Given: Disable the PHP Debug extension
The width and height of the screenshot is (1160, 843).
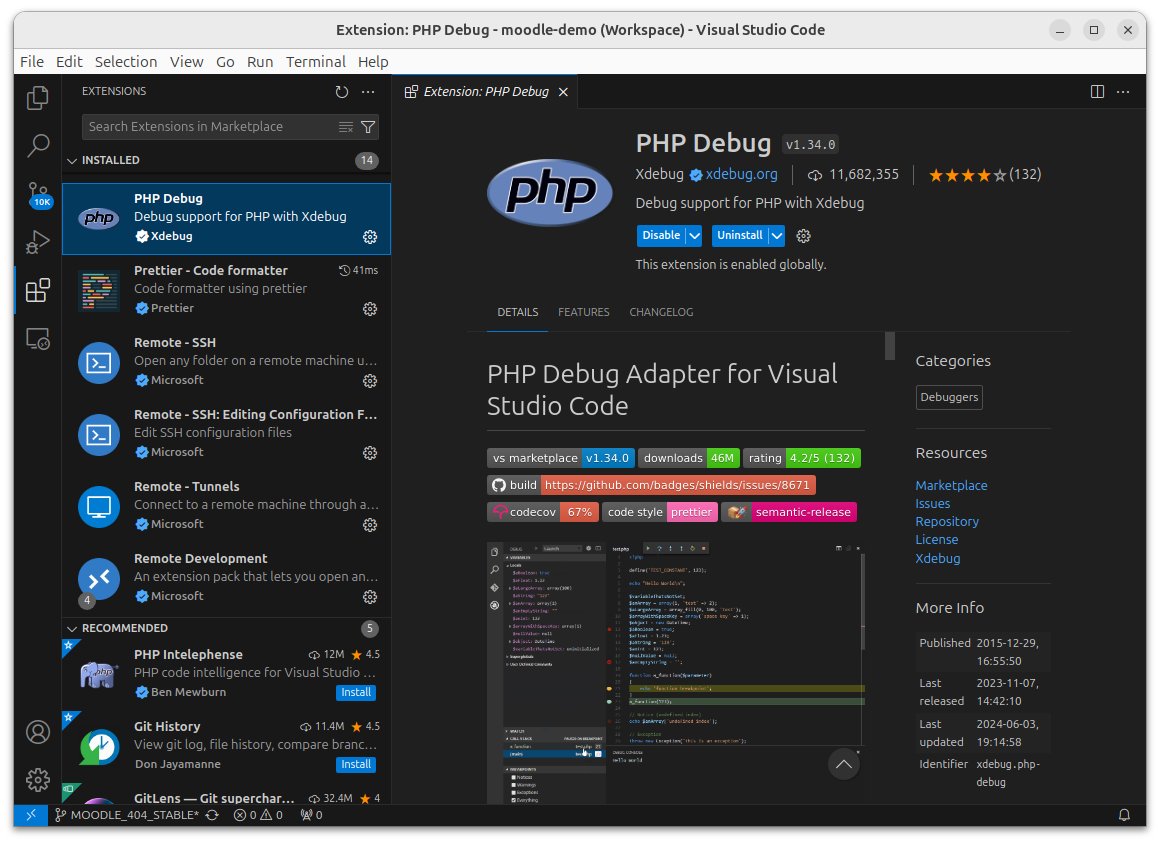Looking at the screenshot, I should click(661, 236).
